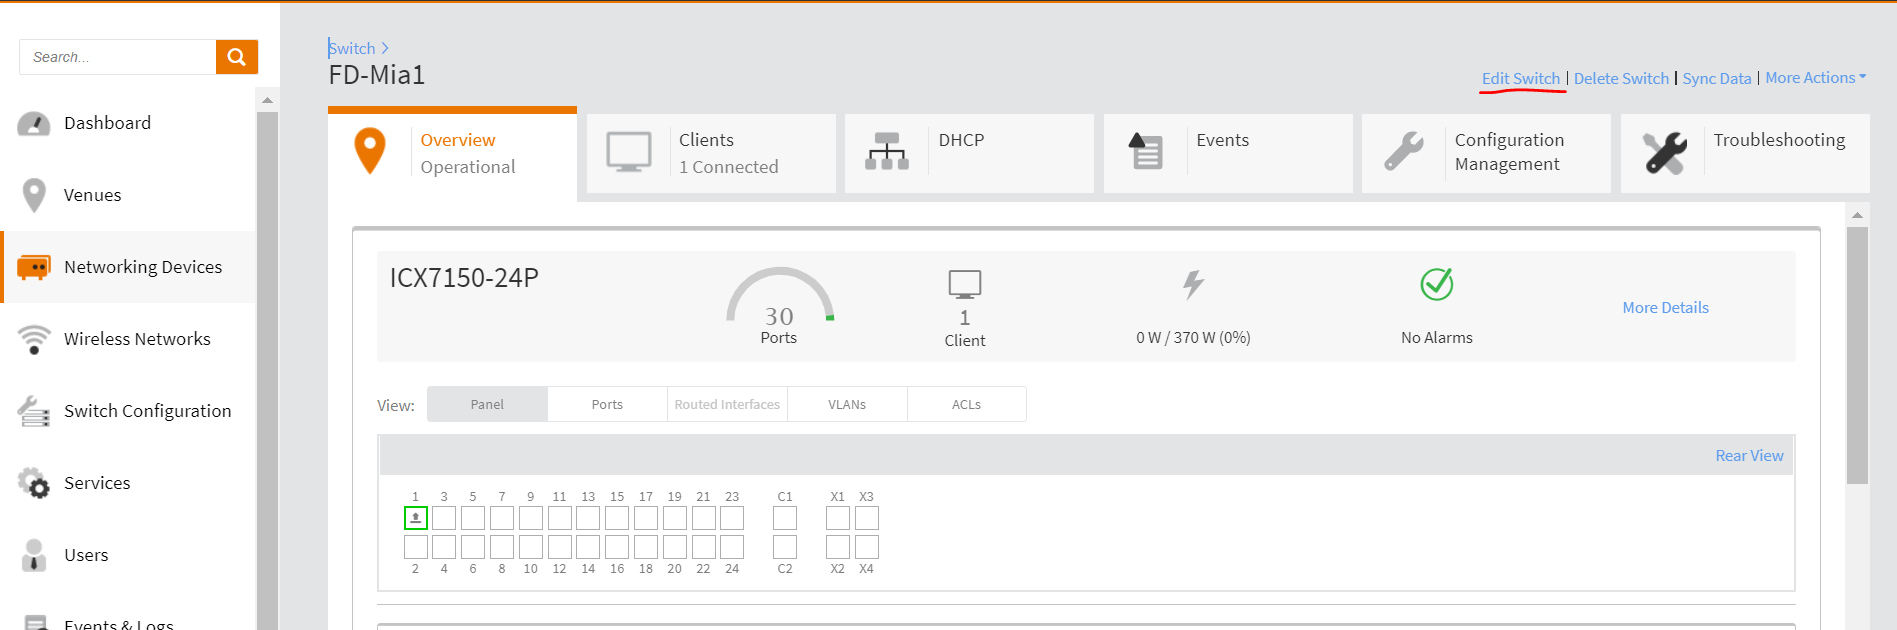This screenshot has width=1897, height=630.
Task: Open the DHCP tab label
Action: (x=961, y=140)
